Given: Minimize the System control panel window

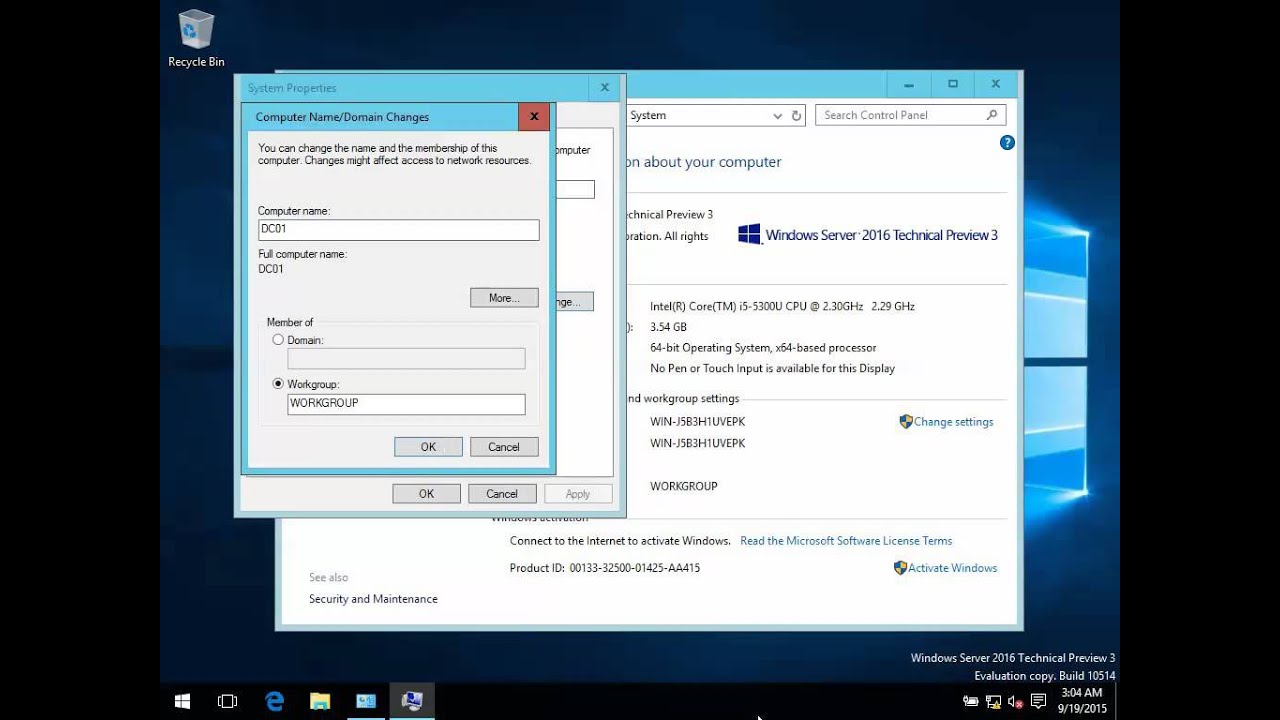Looking at the screenshot, I should tap(909, 85).
